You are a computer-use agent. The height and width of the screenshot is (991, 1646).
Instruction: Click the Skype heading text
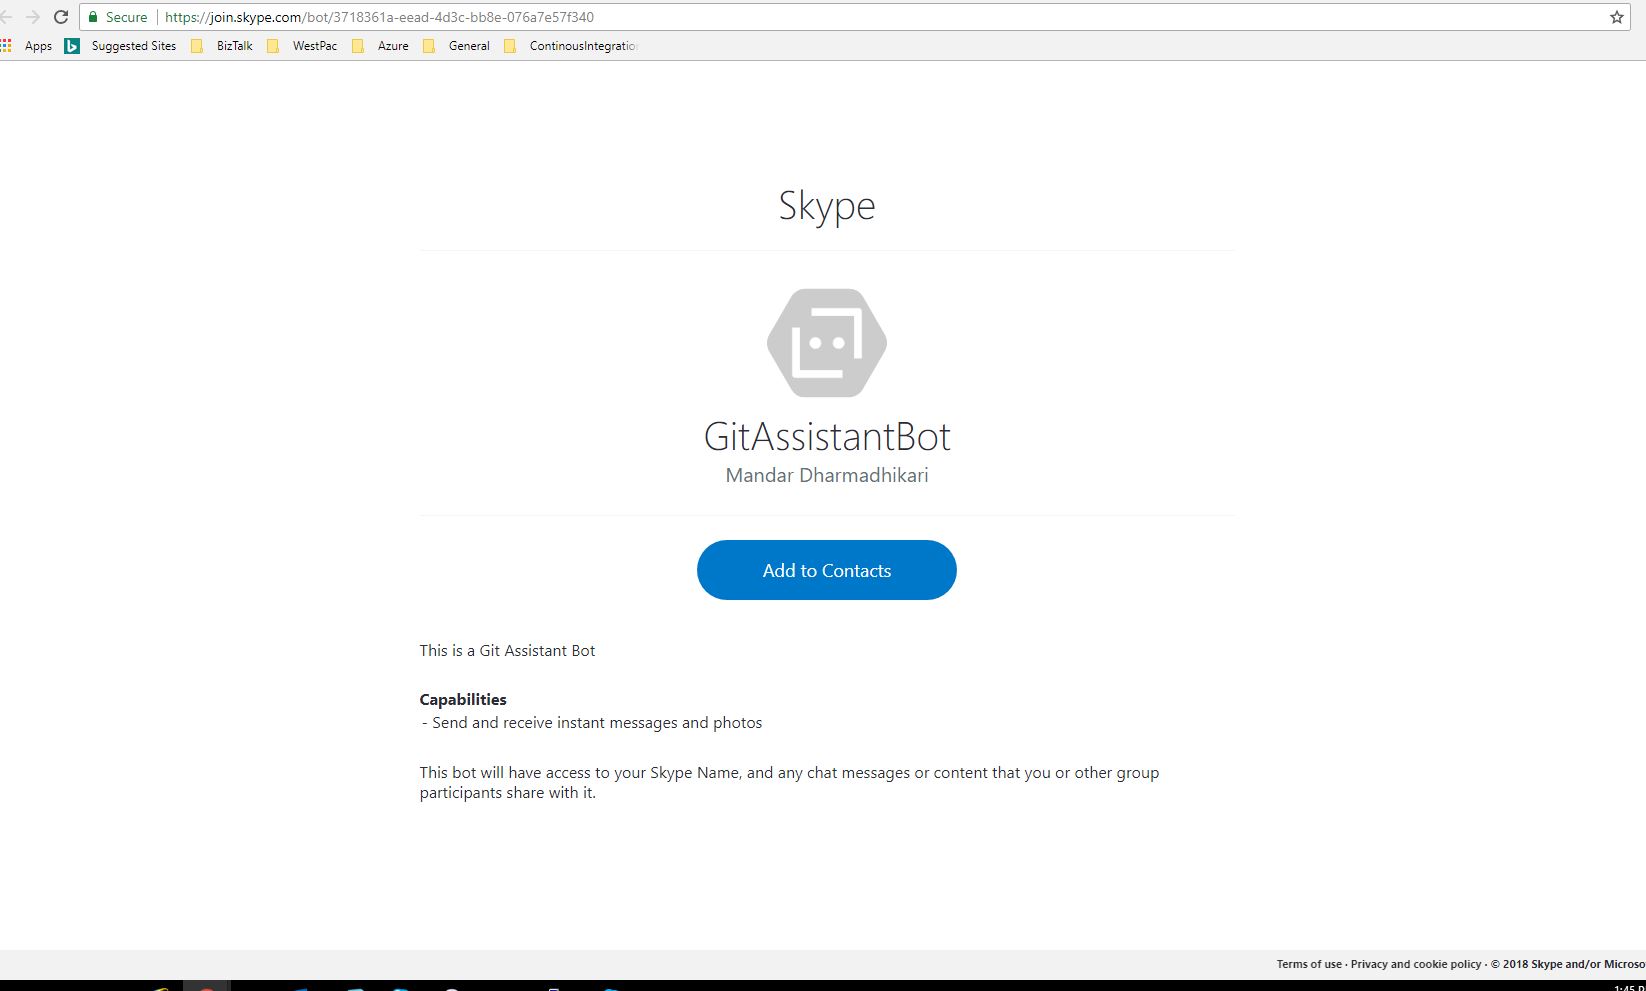point(827,206)
